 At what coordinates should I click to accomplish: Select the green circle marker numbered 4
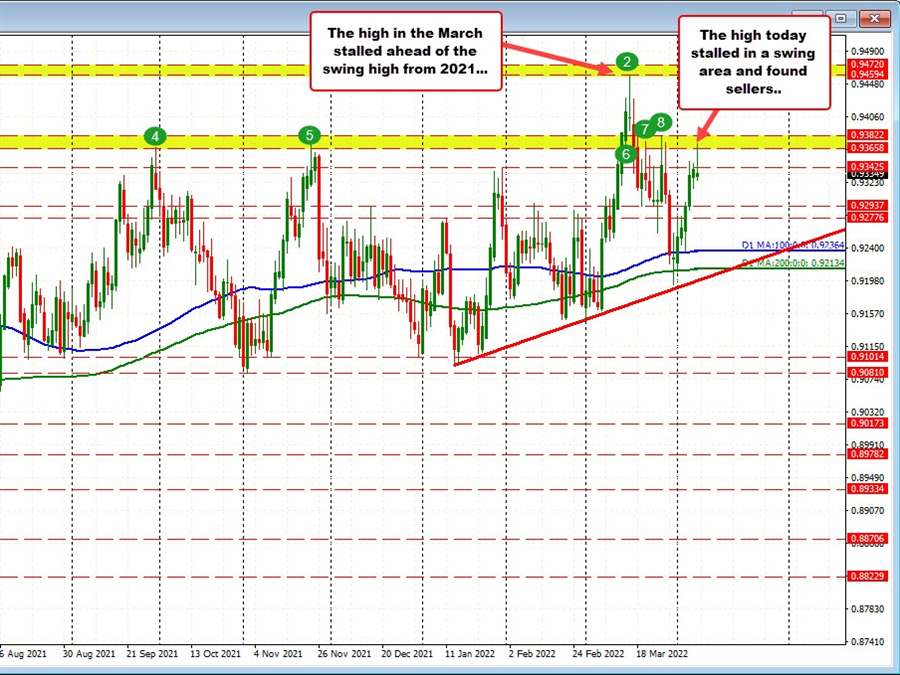coord(155,135)
